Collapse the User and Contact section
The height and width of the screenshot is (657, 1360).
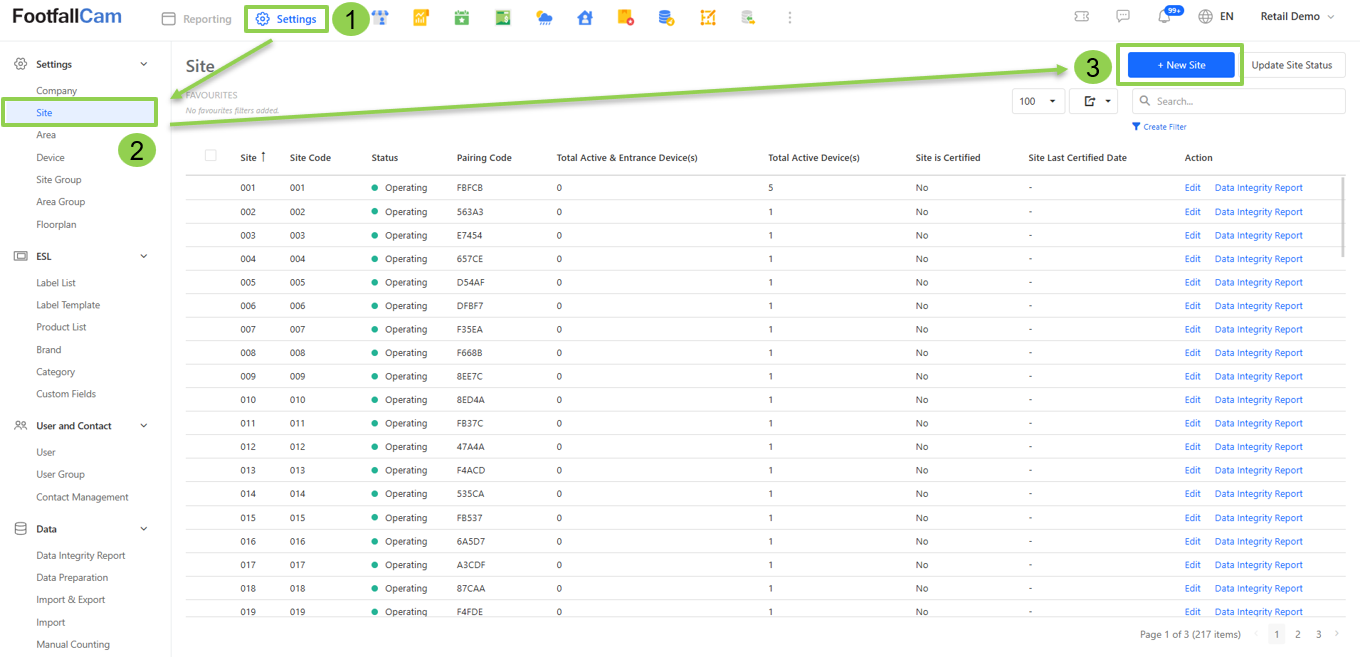point(143,426)
